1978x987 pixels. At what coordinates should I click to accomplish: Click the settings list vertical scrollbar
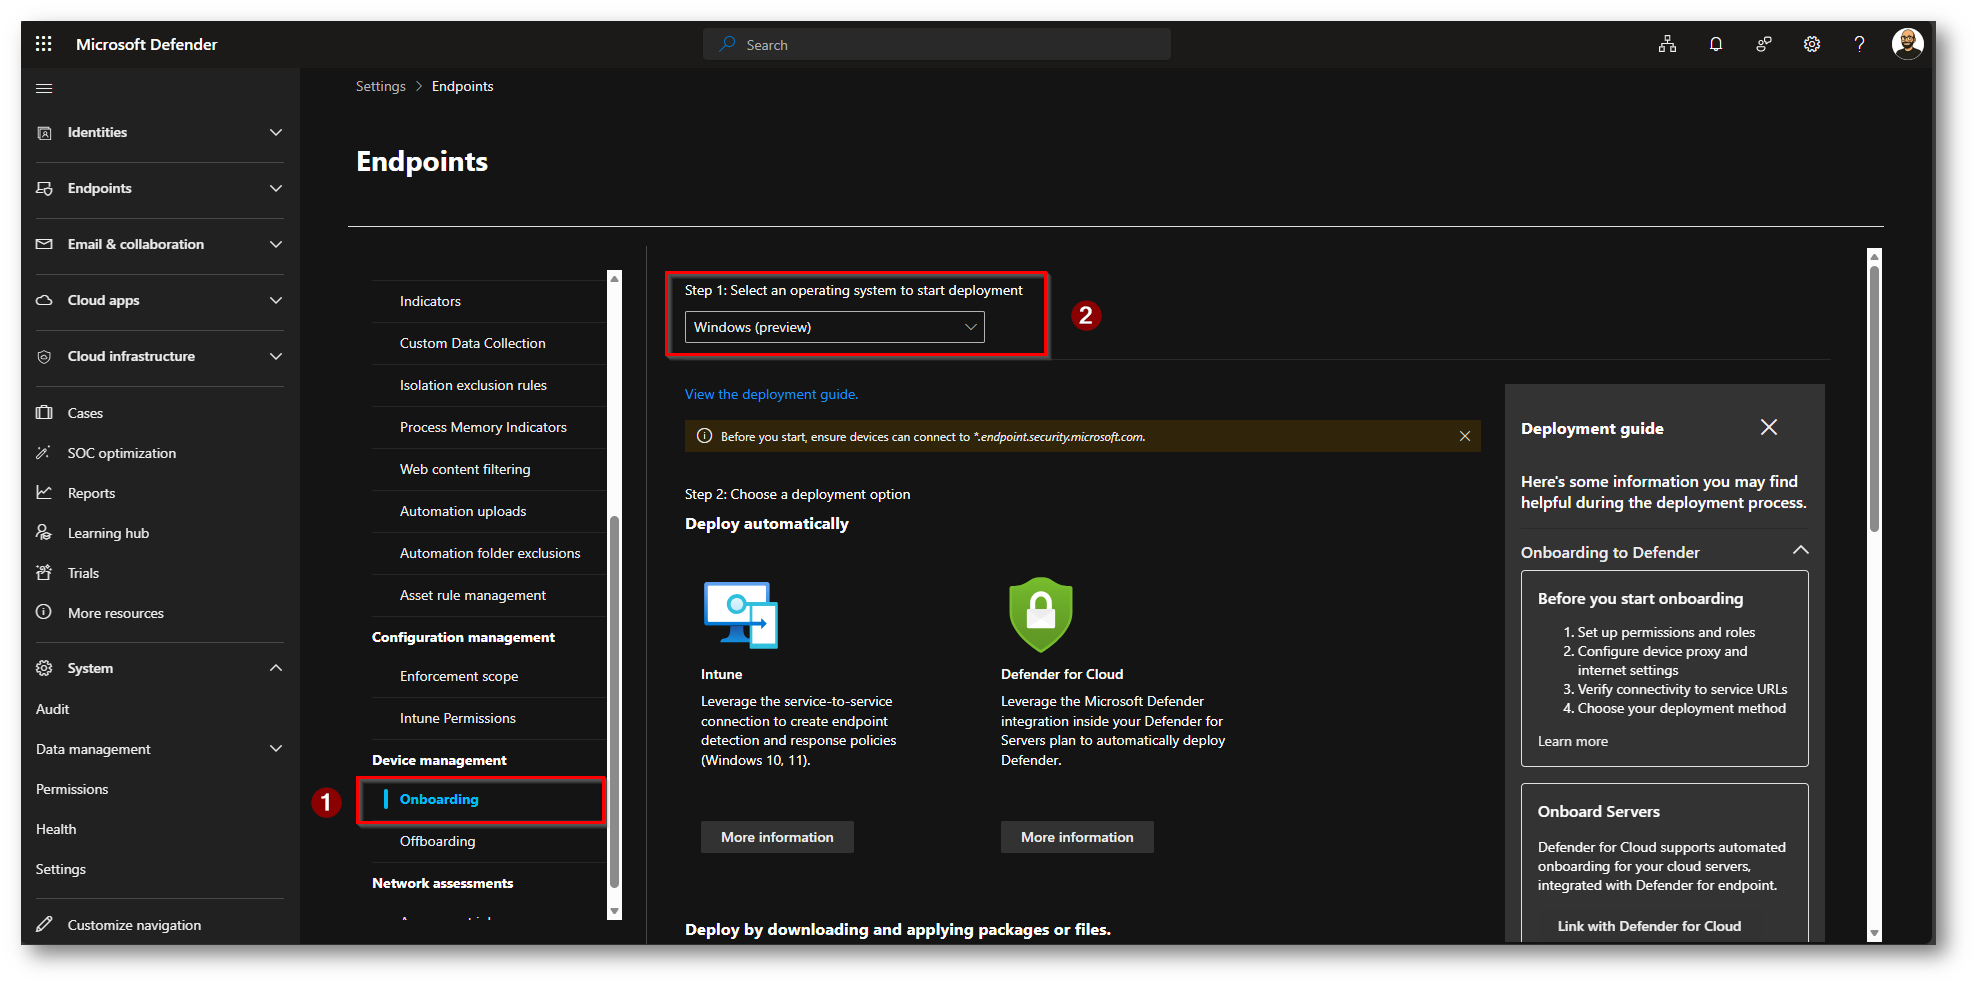(614, 700)
